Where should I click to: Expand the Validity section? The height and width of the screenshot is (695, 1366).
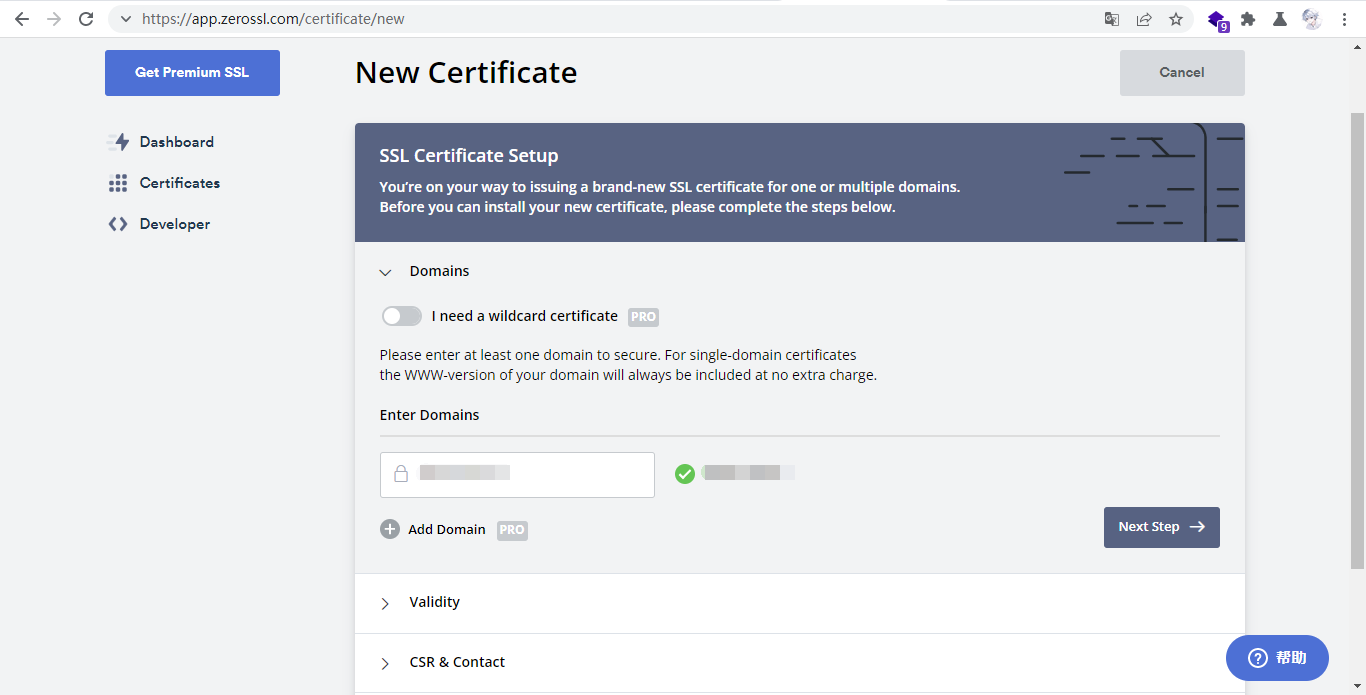(386, 603)
